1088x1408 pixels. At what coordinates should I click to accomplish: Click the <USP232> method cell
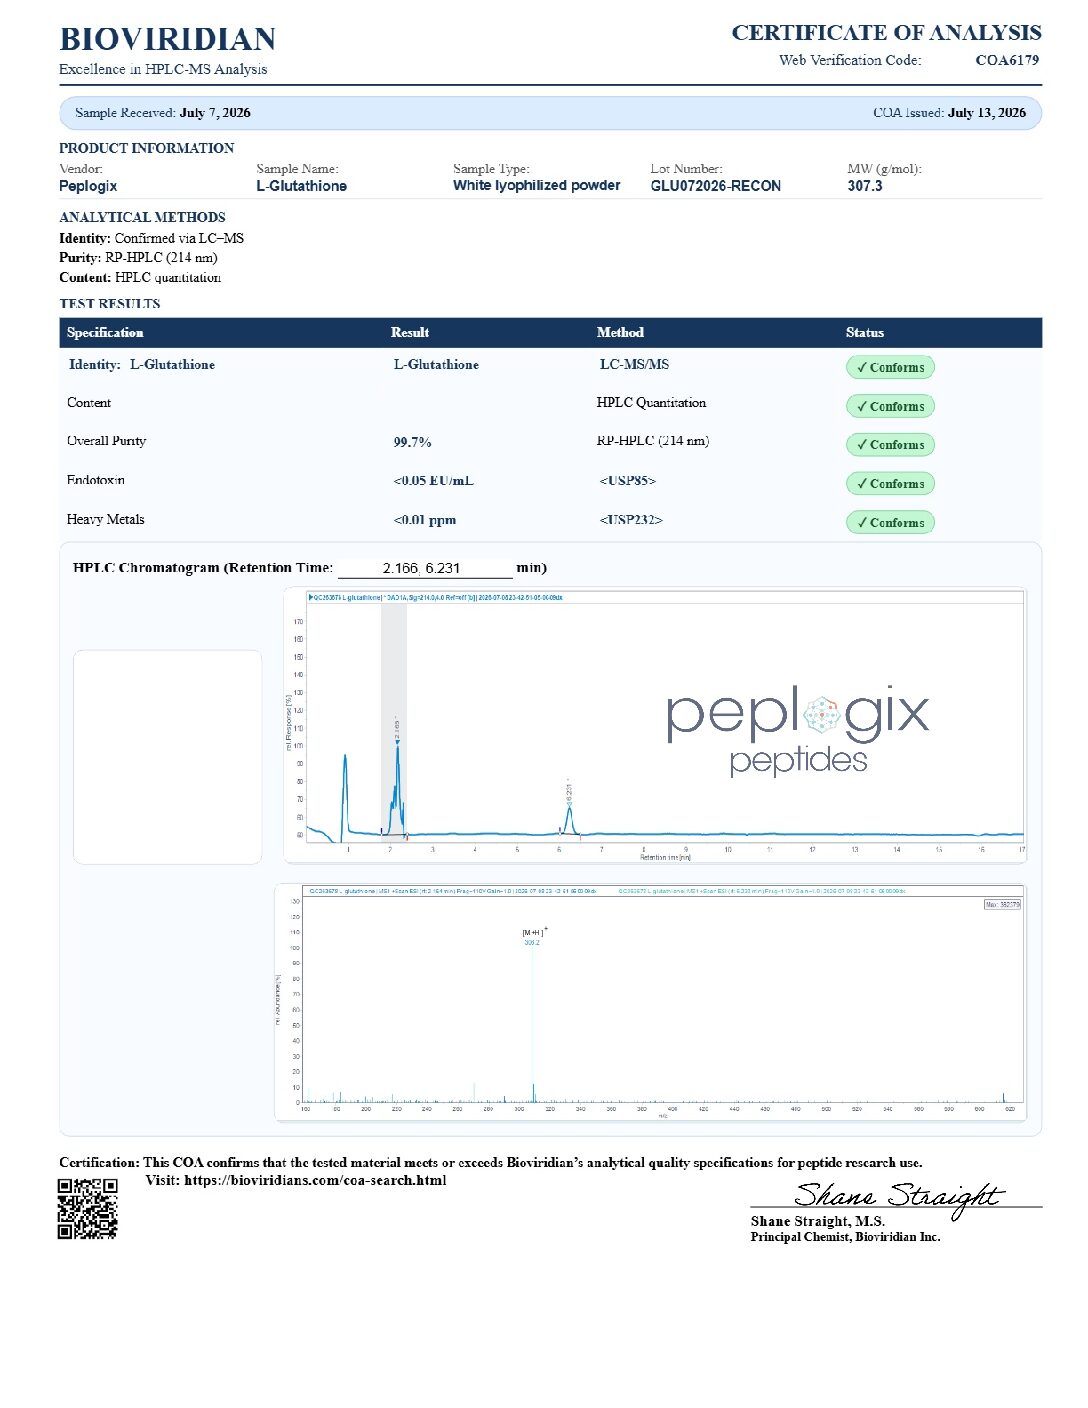pos(631,520)
